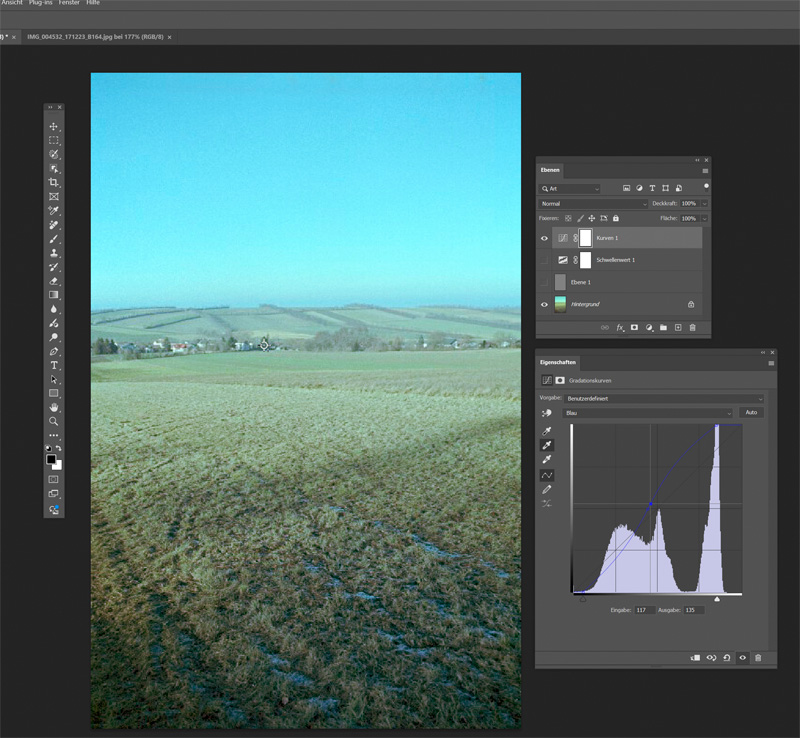800x738 pixels.
Task: Clip adjustment to layer below button
Action: (695, 658)
